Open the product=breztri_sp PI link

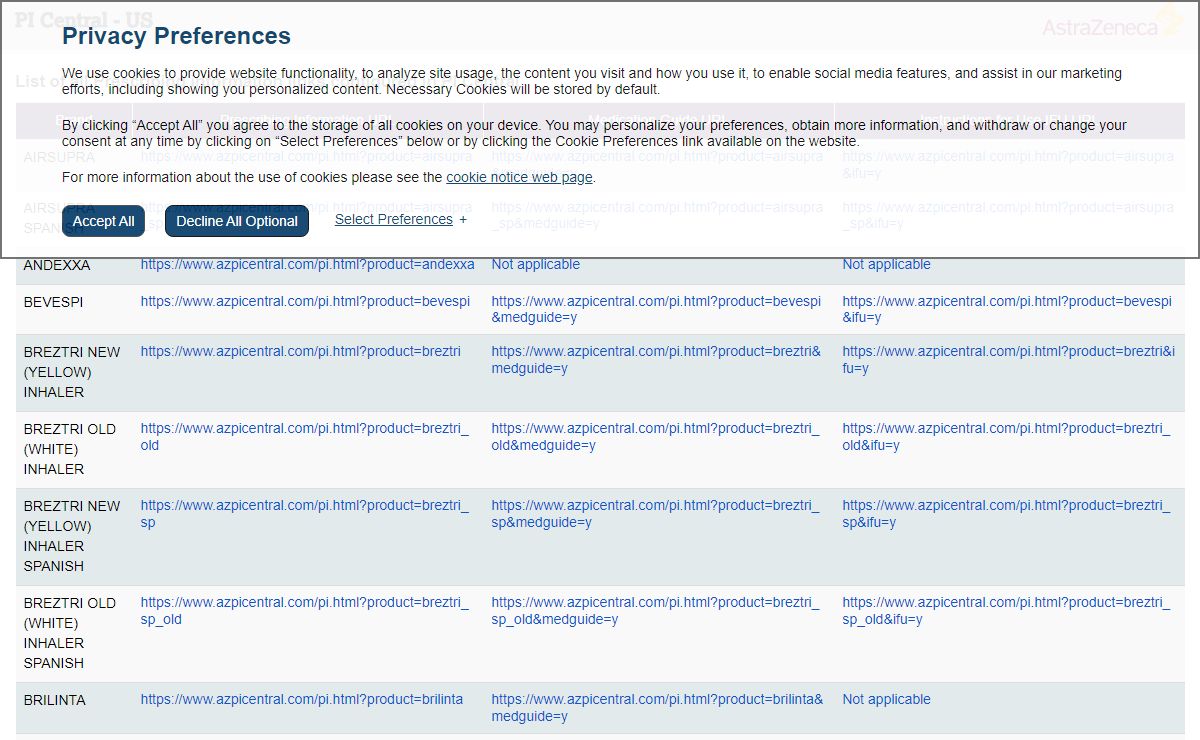[305, 514]
